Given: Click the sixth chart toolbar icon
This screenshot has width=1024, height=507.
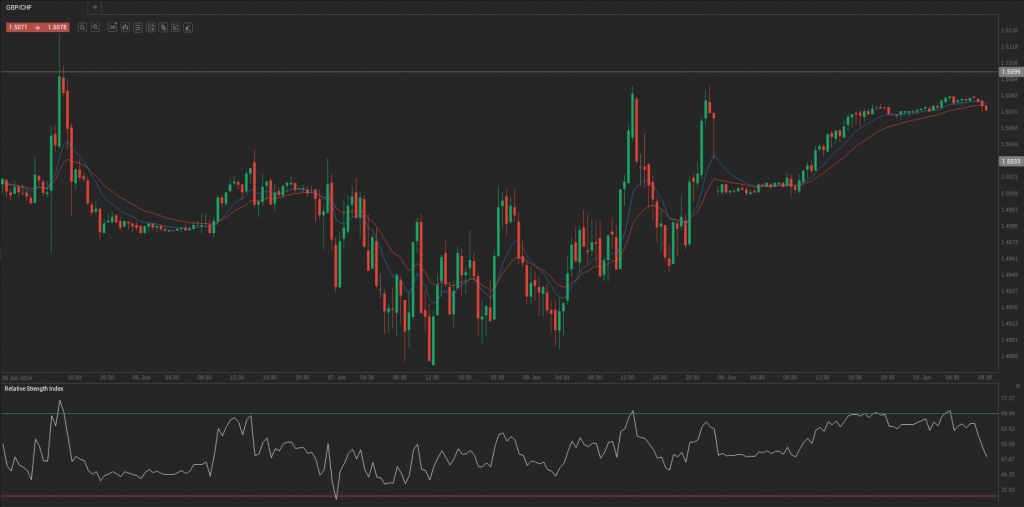Looking at the screenshot, I should (150, 27).
